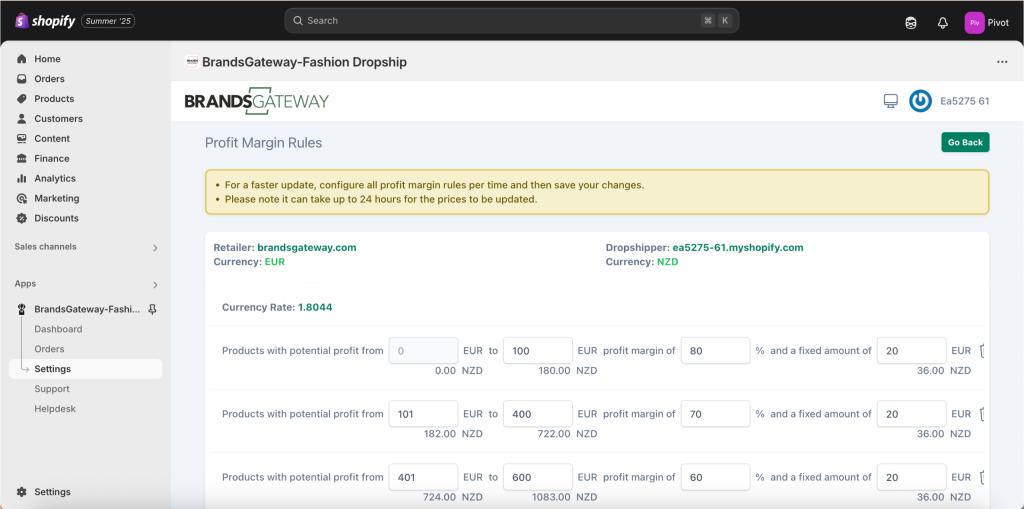Click the BrandsGateway-Fashion Dropship title icon
1024x509 pixels.
(191, 62)
